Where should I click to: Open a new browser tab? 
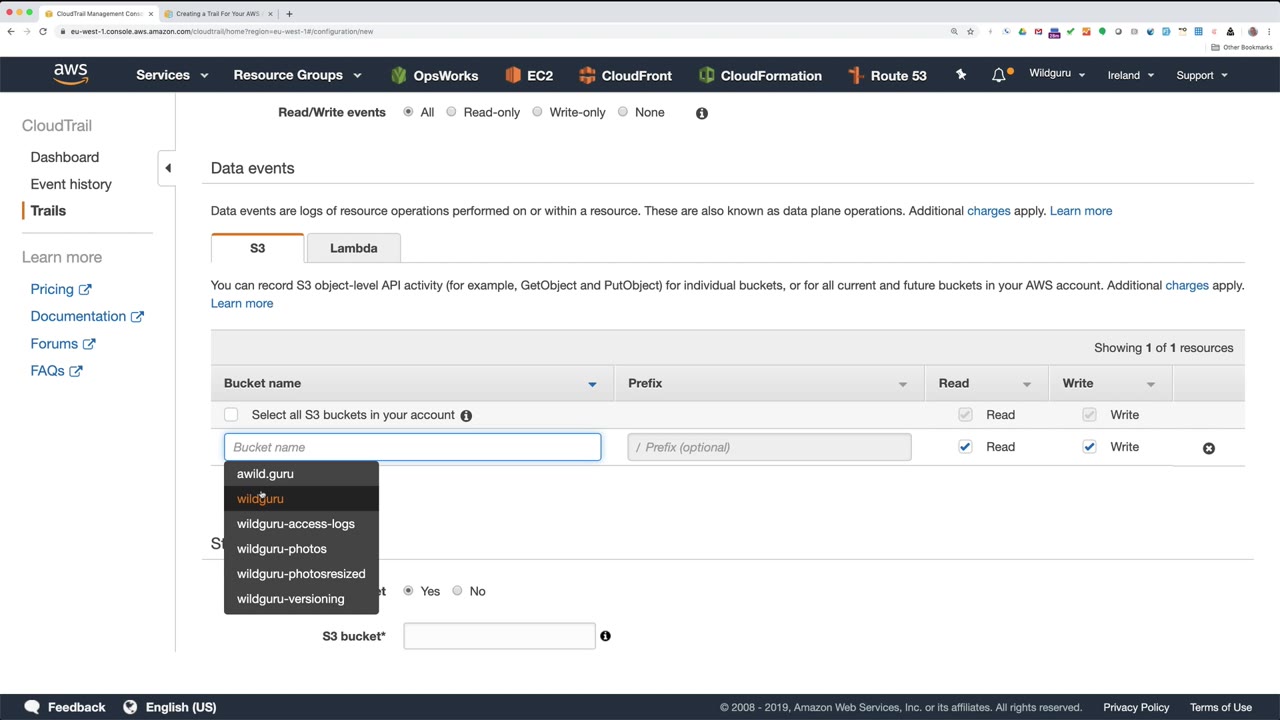point(289,14)
